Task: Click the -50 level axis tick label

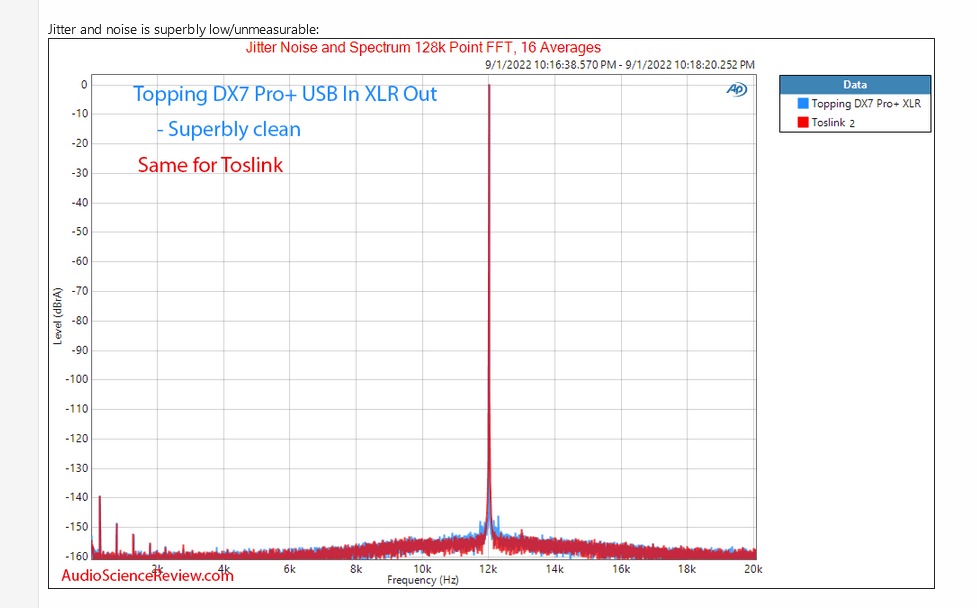Action: 80,232
